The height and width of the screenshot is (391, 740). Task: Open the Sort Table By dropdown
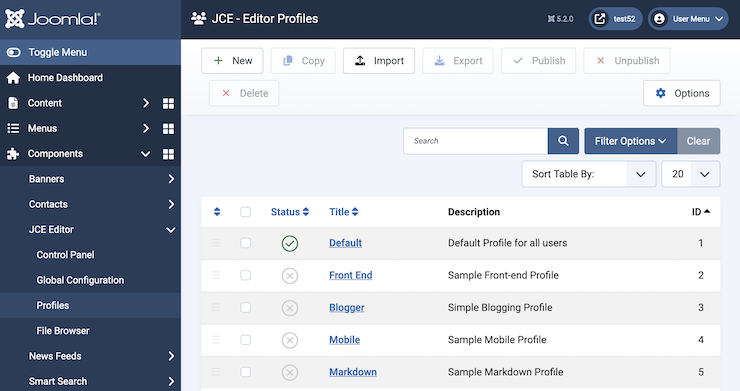[589, 174]
